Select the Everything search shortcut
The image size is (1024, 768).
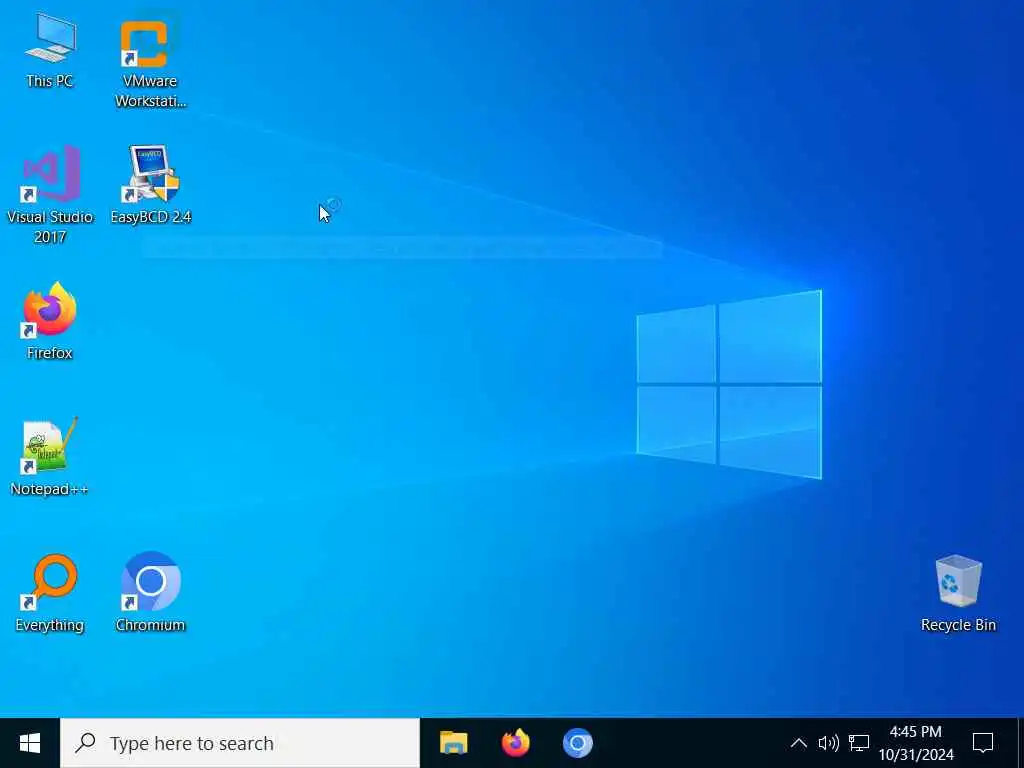click(x=50, y=593)
